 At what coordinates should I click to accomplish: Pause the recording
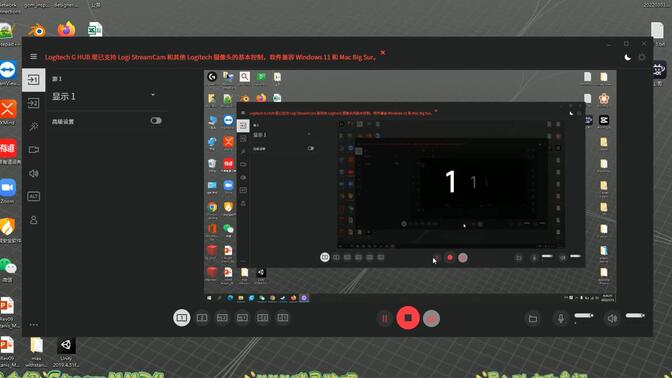point(384,318)
